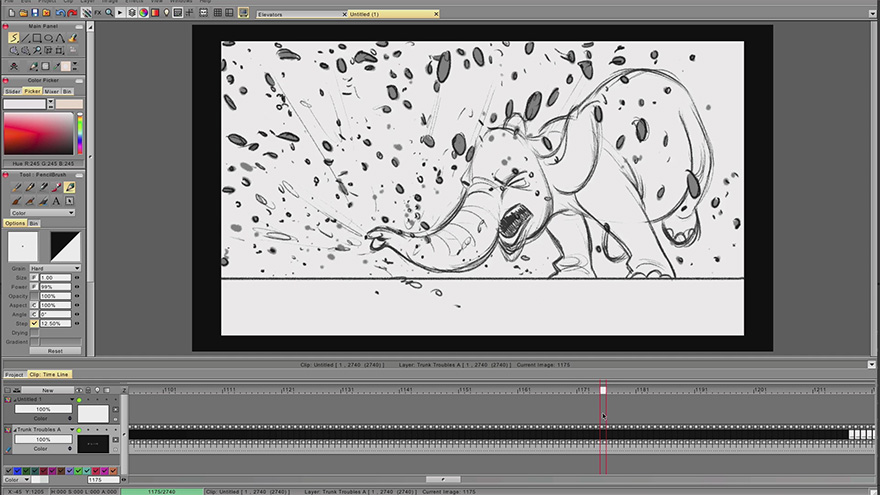This screenshot has height=495, width=880.
Task: Open the Grain 'Hard' dropdown
Action: coord(54,268)
